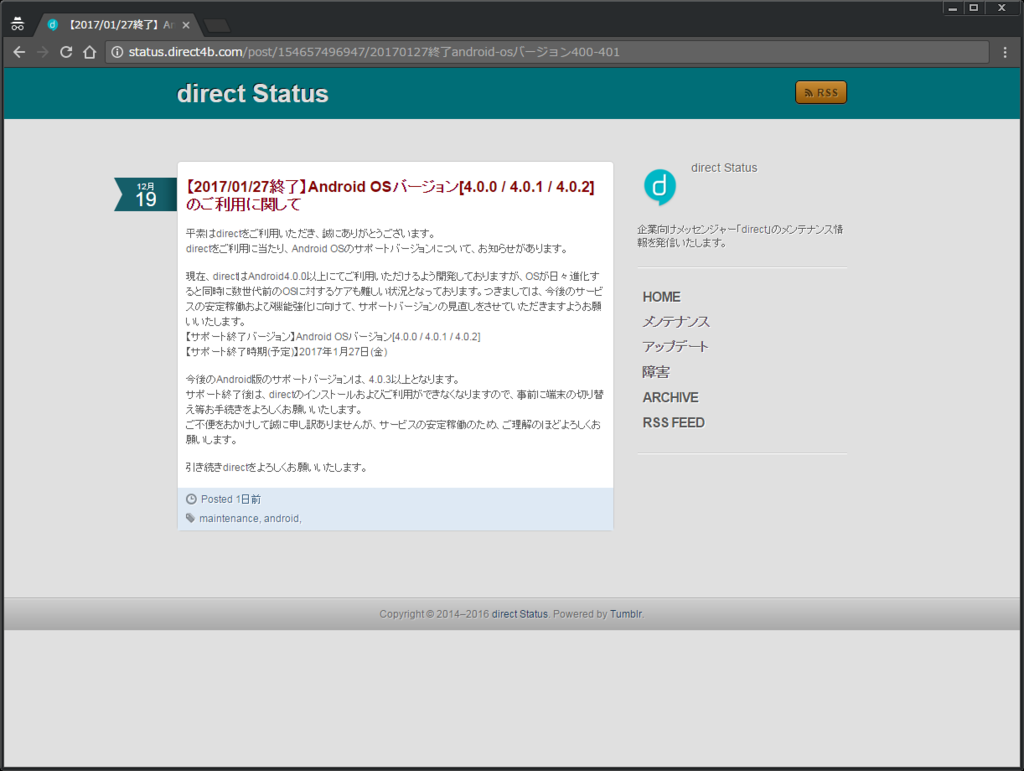This screenshot has height=771, width=1024.
Task: Click the 12月 19 date ribbon
Action: pyautogui.click(x=145, y=195)
